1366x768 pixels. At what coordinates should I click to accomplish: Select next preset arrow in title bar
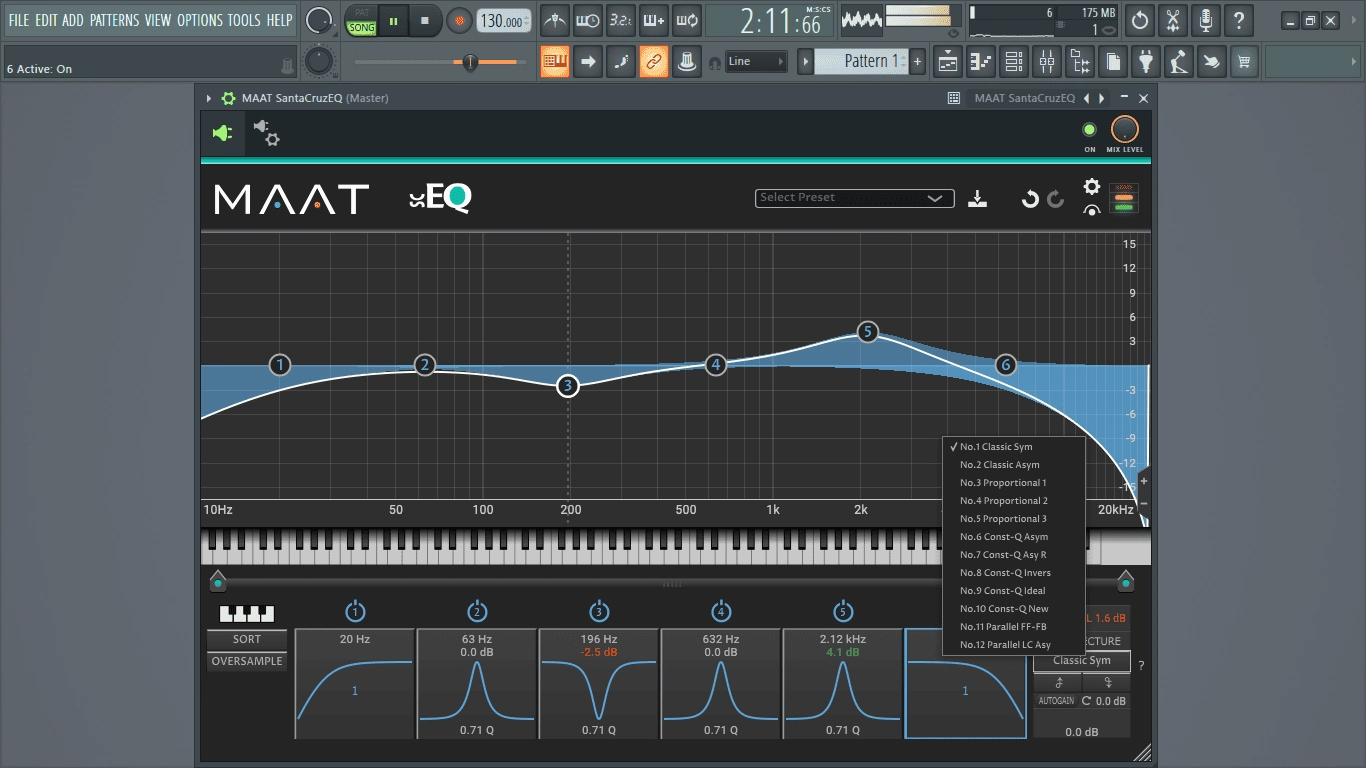pos(1102,98)
